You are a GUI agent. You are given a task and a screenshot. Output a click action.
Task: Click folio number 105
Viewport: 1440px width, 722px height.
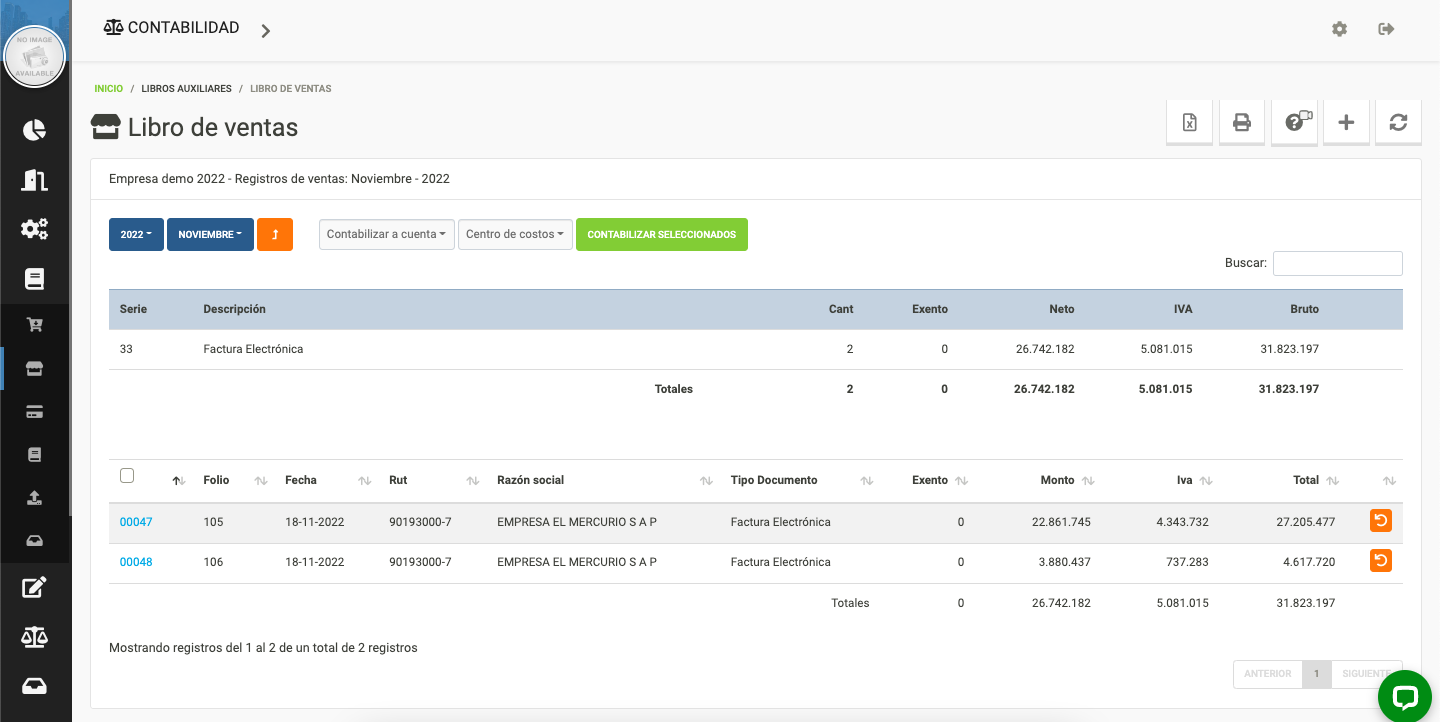[x=213, y=522]
